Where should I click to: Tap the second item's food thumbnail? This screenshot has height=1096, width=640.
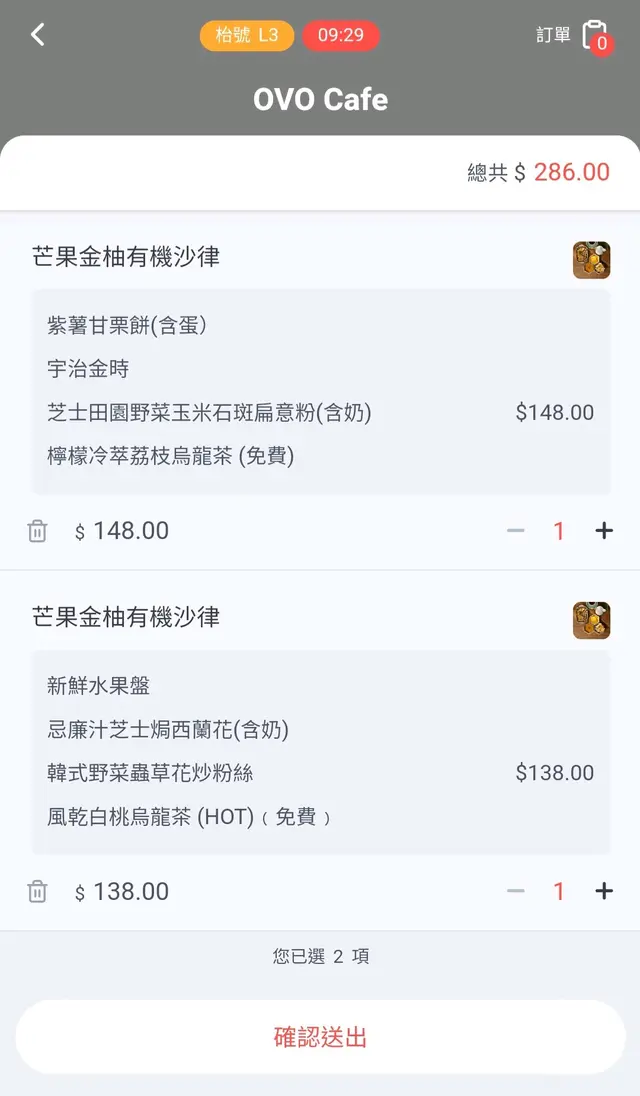591,620
